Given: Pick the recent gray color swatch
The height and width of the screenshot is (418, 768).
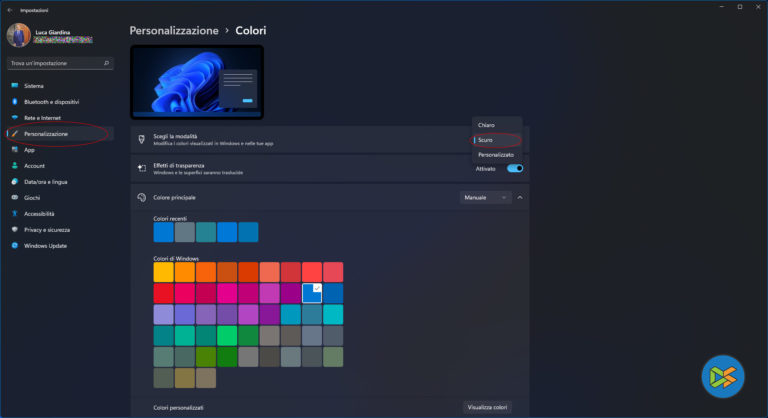Looking at the screenshot, I should 185,232.
